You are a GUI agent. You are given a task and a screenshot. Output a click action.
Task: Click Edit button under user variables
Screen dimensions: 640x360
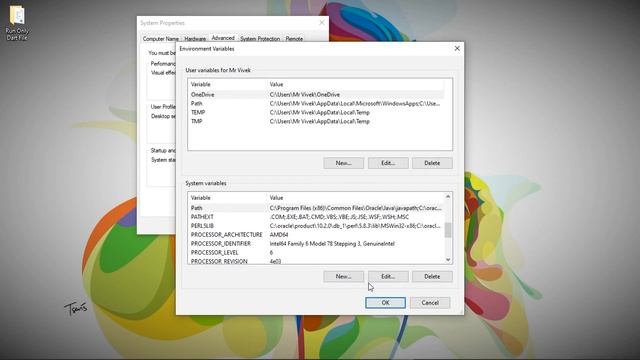(388, 163)
